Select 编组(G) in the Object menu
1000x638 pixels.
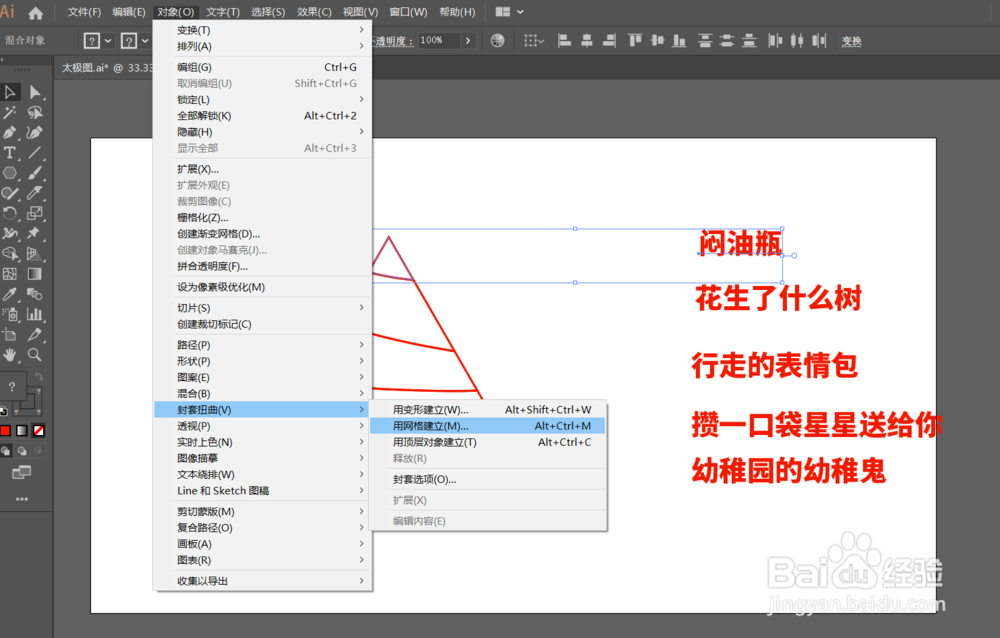tap(263, 67)
